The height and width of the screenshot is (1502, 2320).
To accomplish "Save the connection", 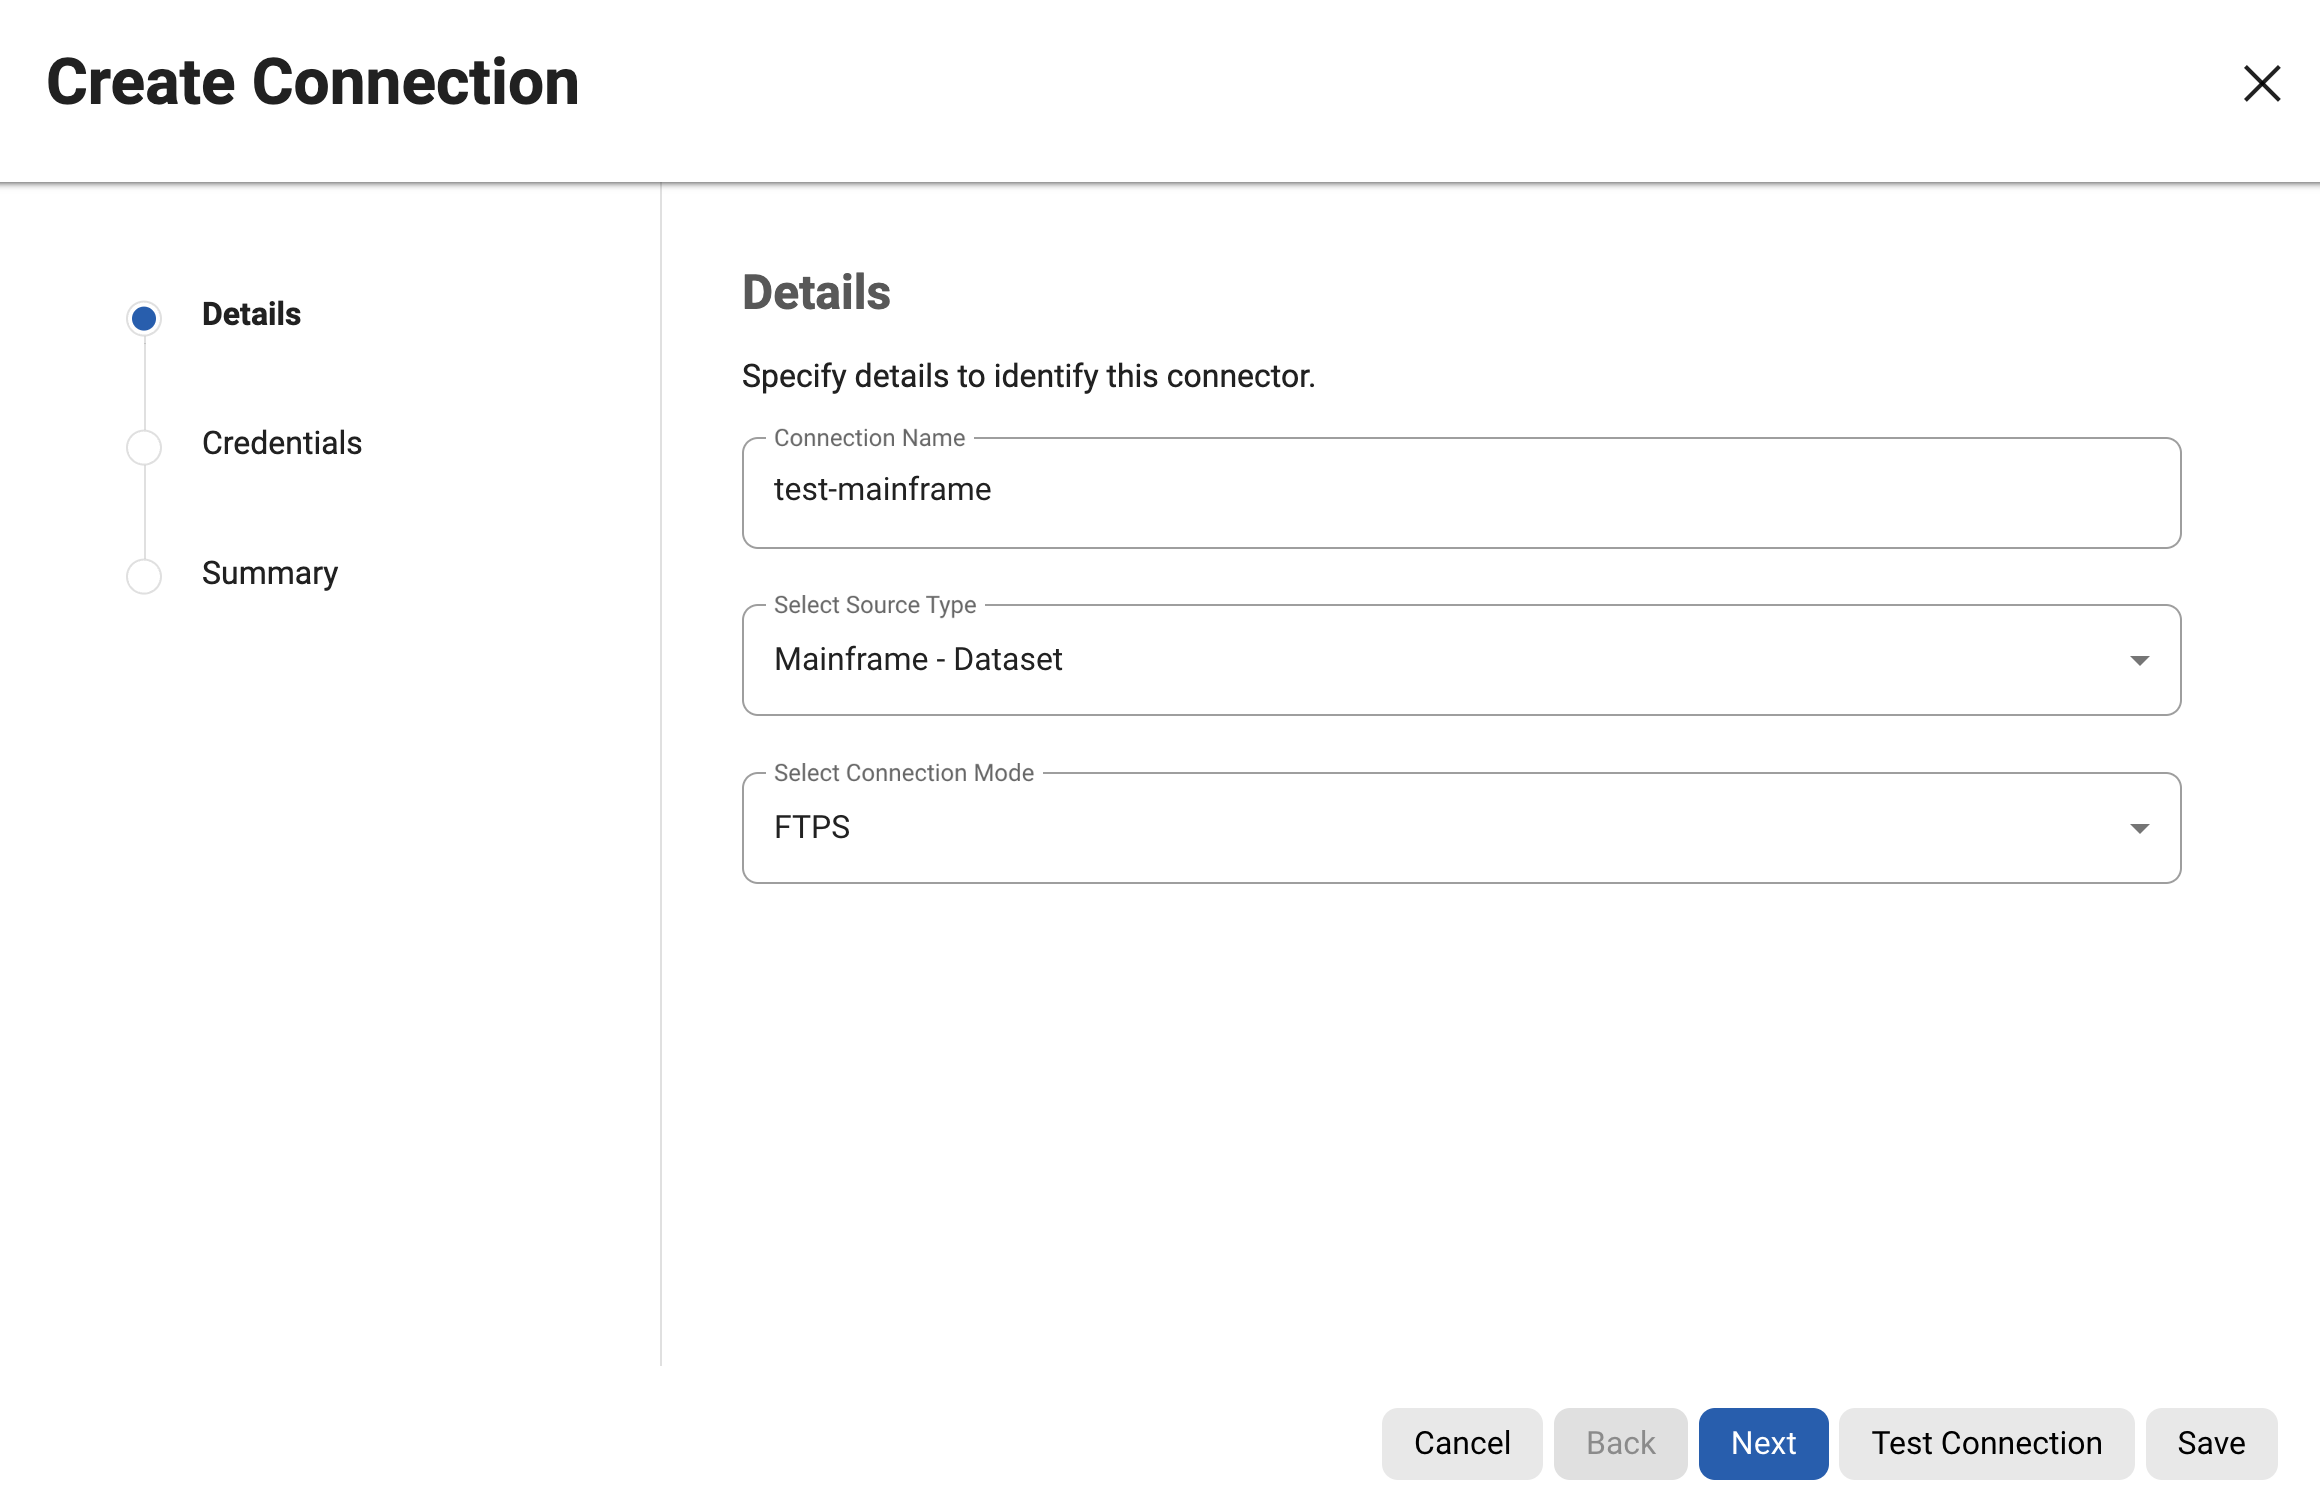I will pyautogui.click(x=2211, y=1443).
